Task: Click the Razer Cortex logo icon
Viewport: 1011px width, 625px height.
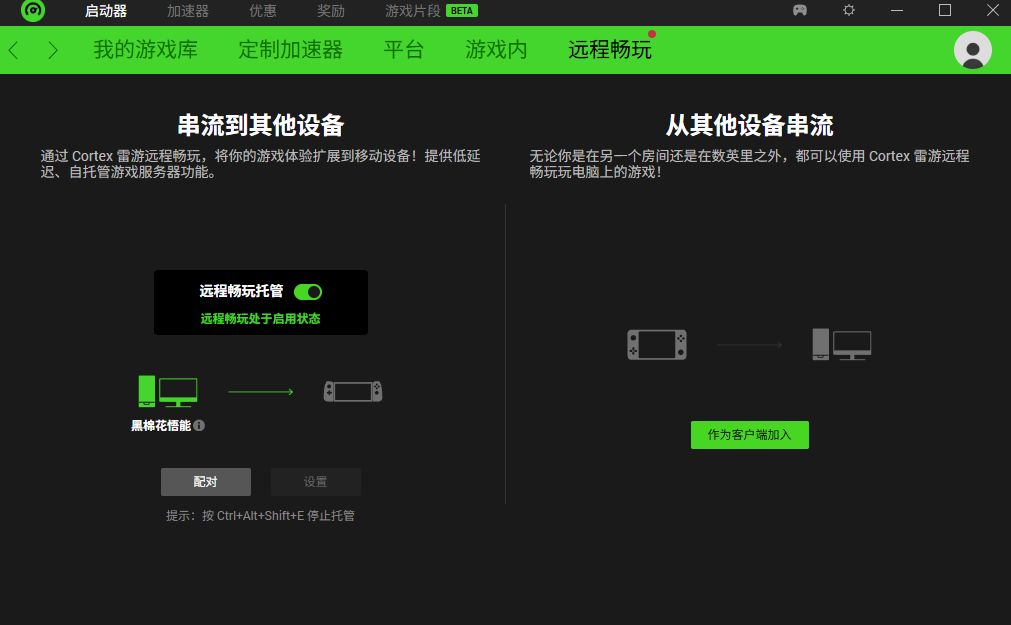Action: click(x=33, y=10)
